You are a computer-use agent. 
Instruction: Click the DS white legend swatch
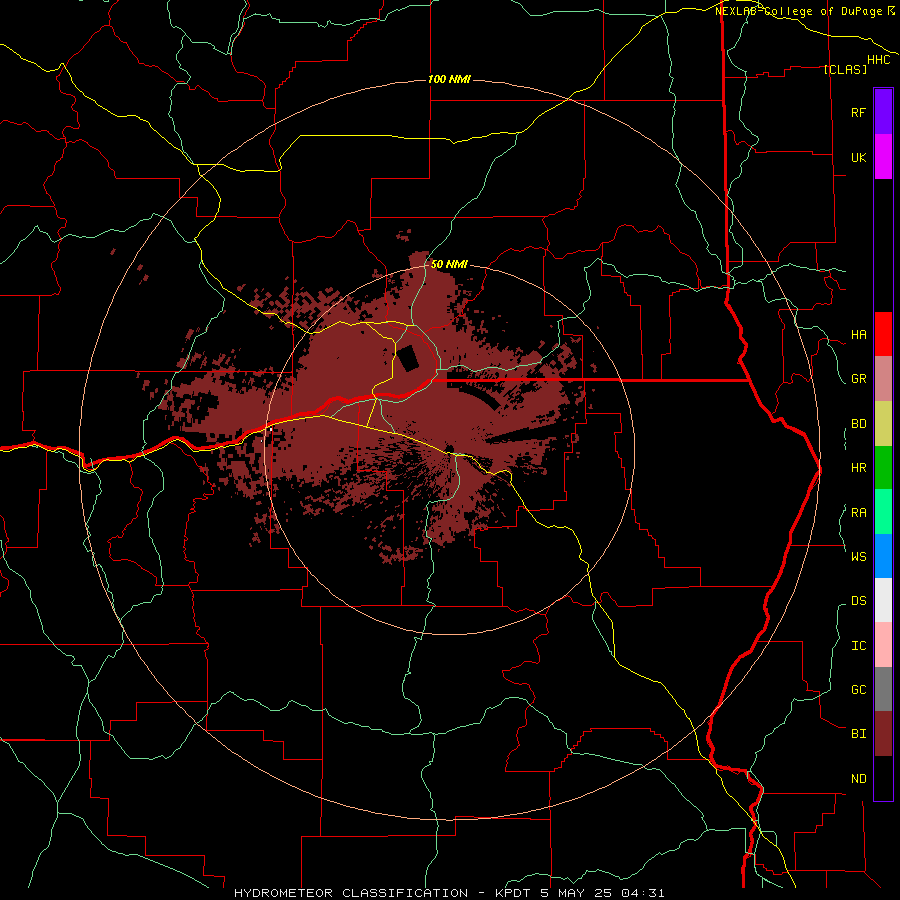coord(883,600)
